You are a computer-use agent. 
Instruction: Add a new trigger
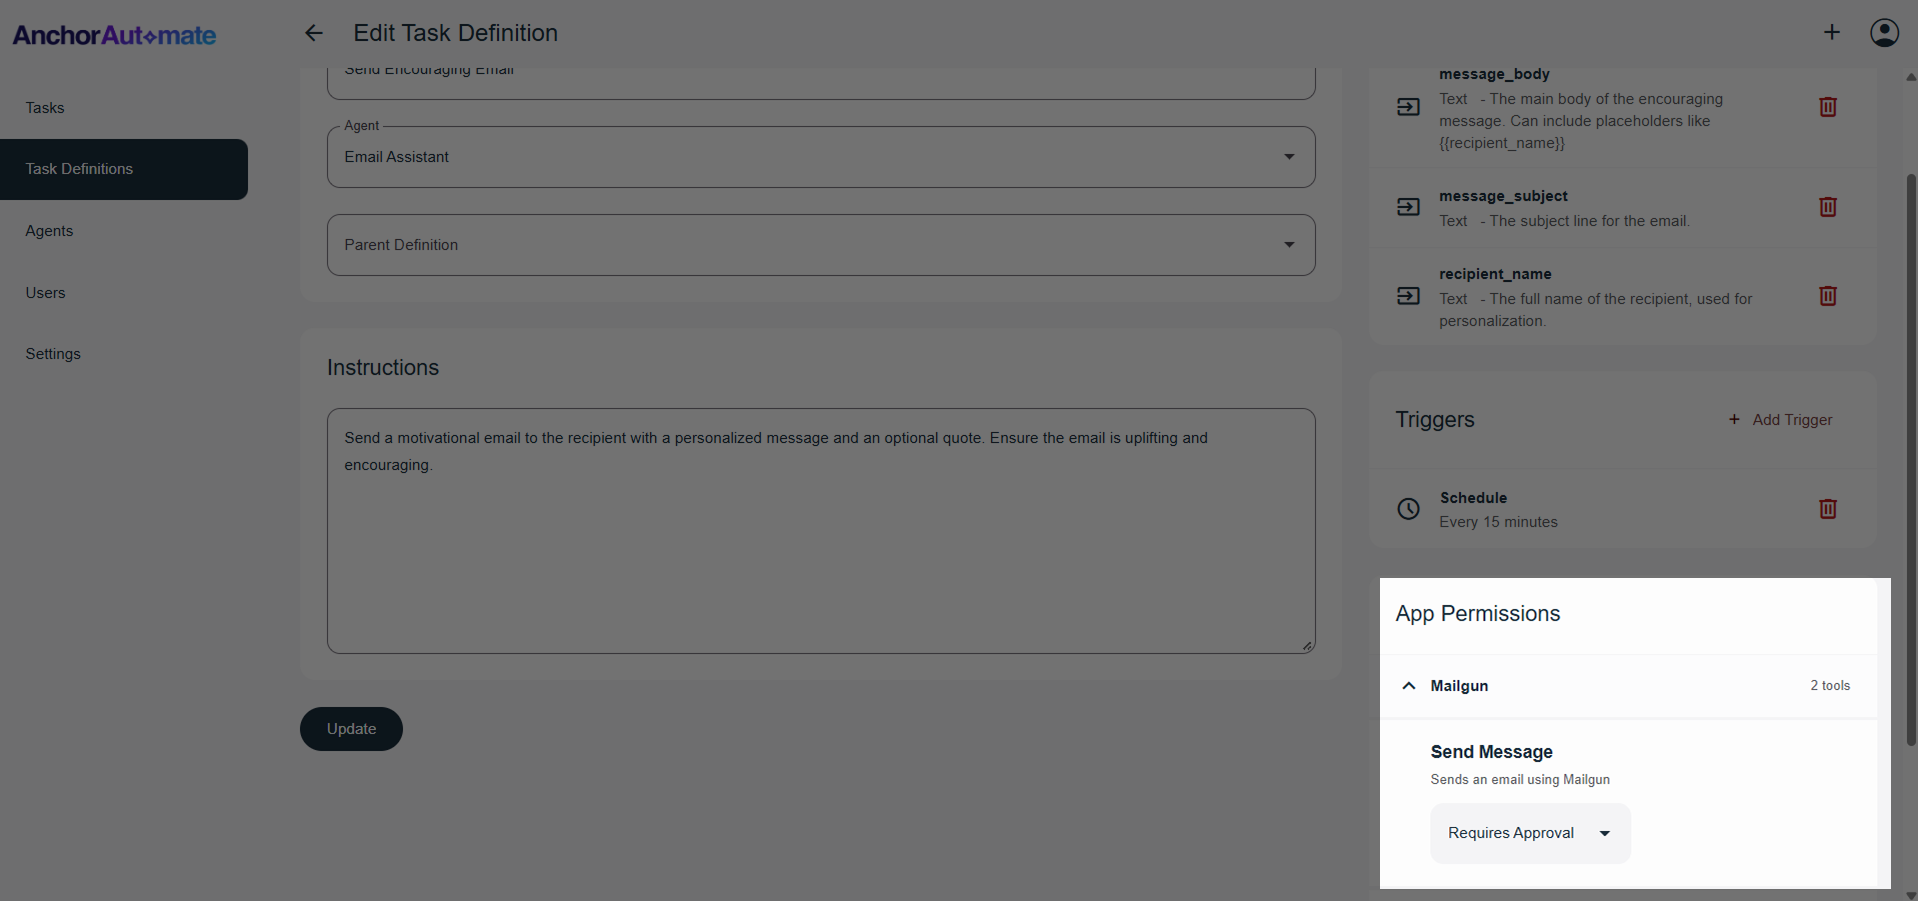click(x=1781, y=419)
